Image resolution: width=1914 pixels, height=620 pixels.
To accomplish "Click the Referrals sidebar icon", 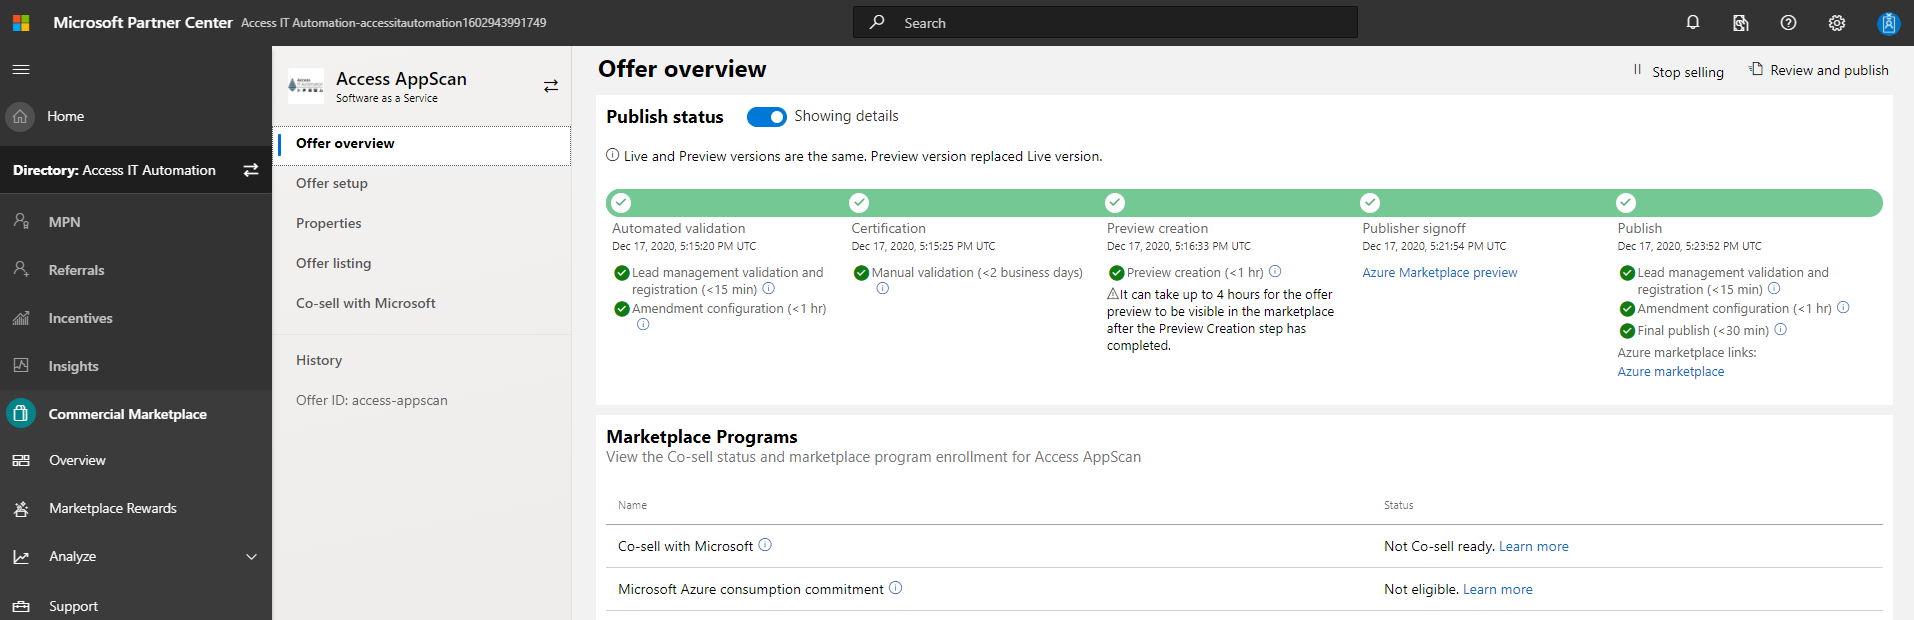I will (x=21, y=269).
